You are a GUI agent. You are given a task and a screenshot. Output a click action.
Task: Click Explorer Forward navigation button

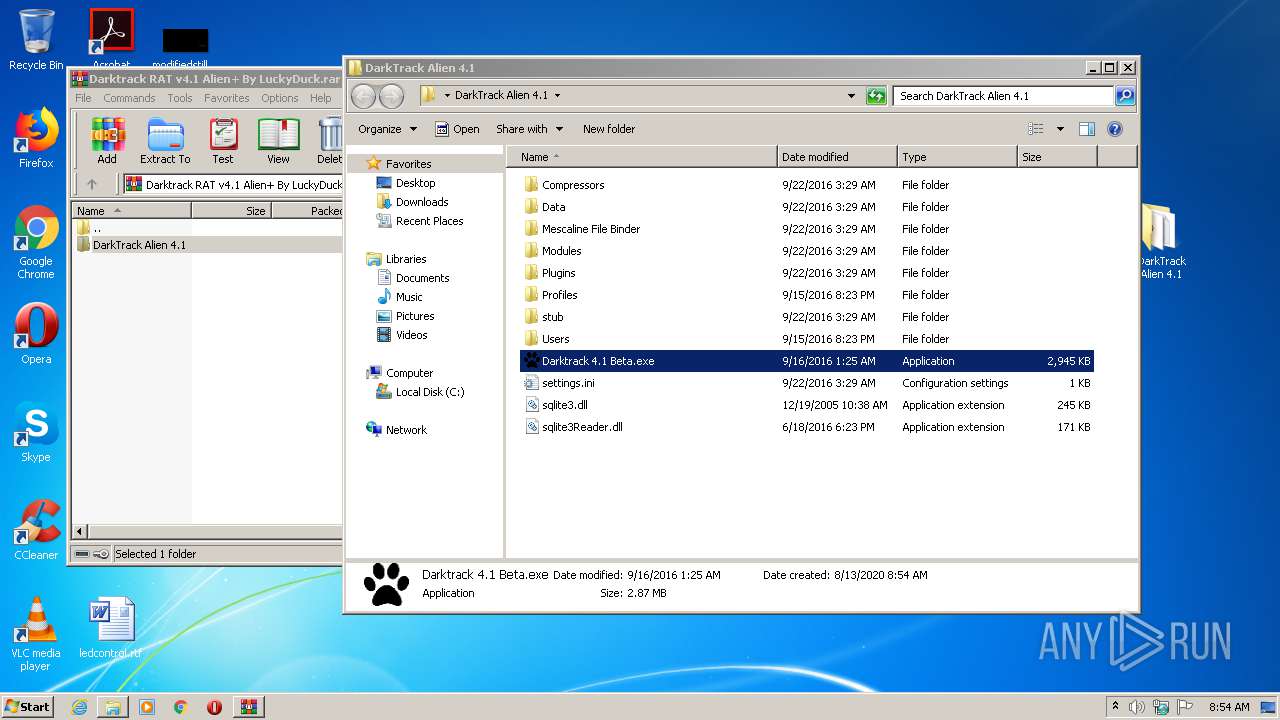391,96
